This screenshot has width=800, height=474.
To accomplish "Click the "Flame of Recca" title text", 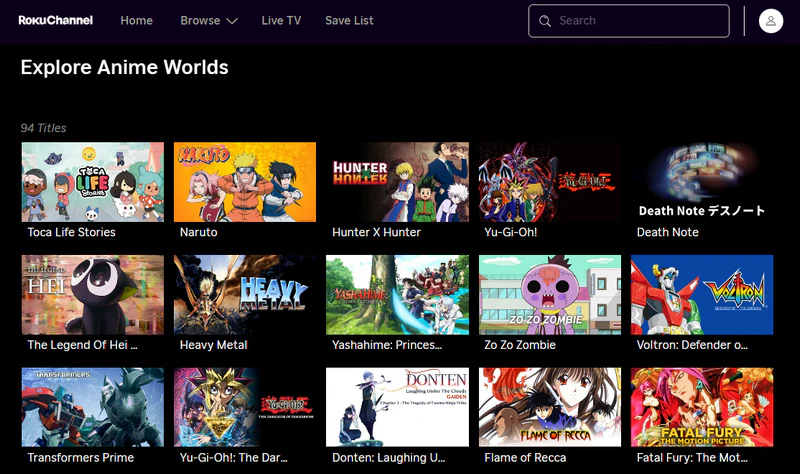I will pos(525,458).
